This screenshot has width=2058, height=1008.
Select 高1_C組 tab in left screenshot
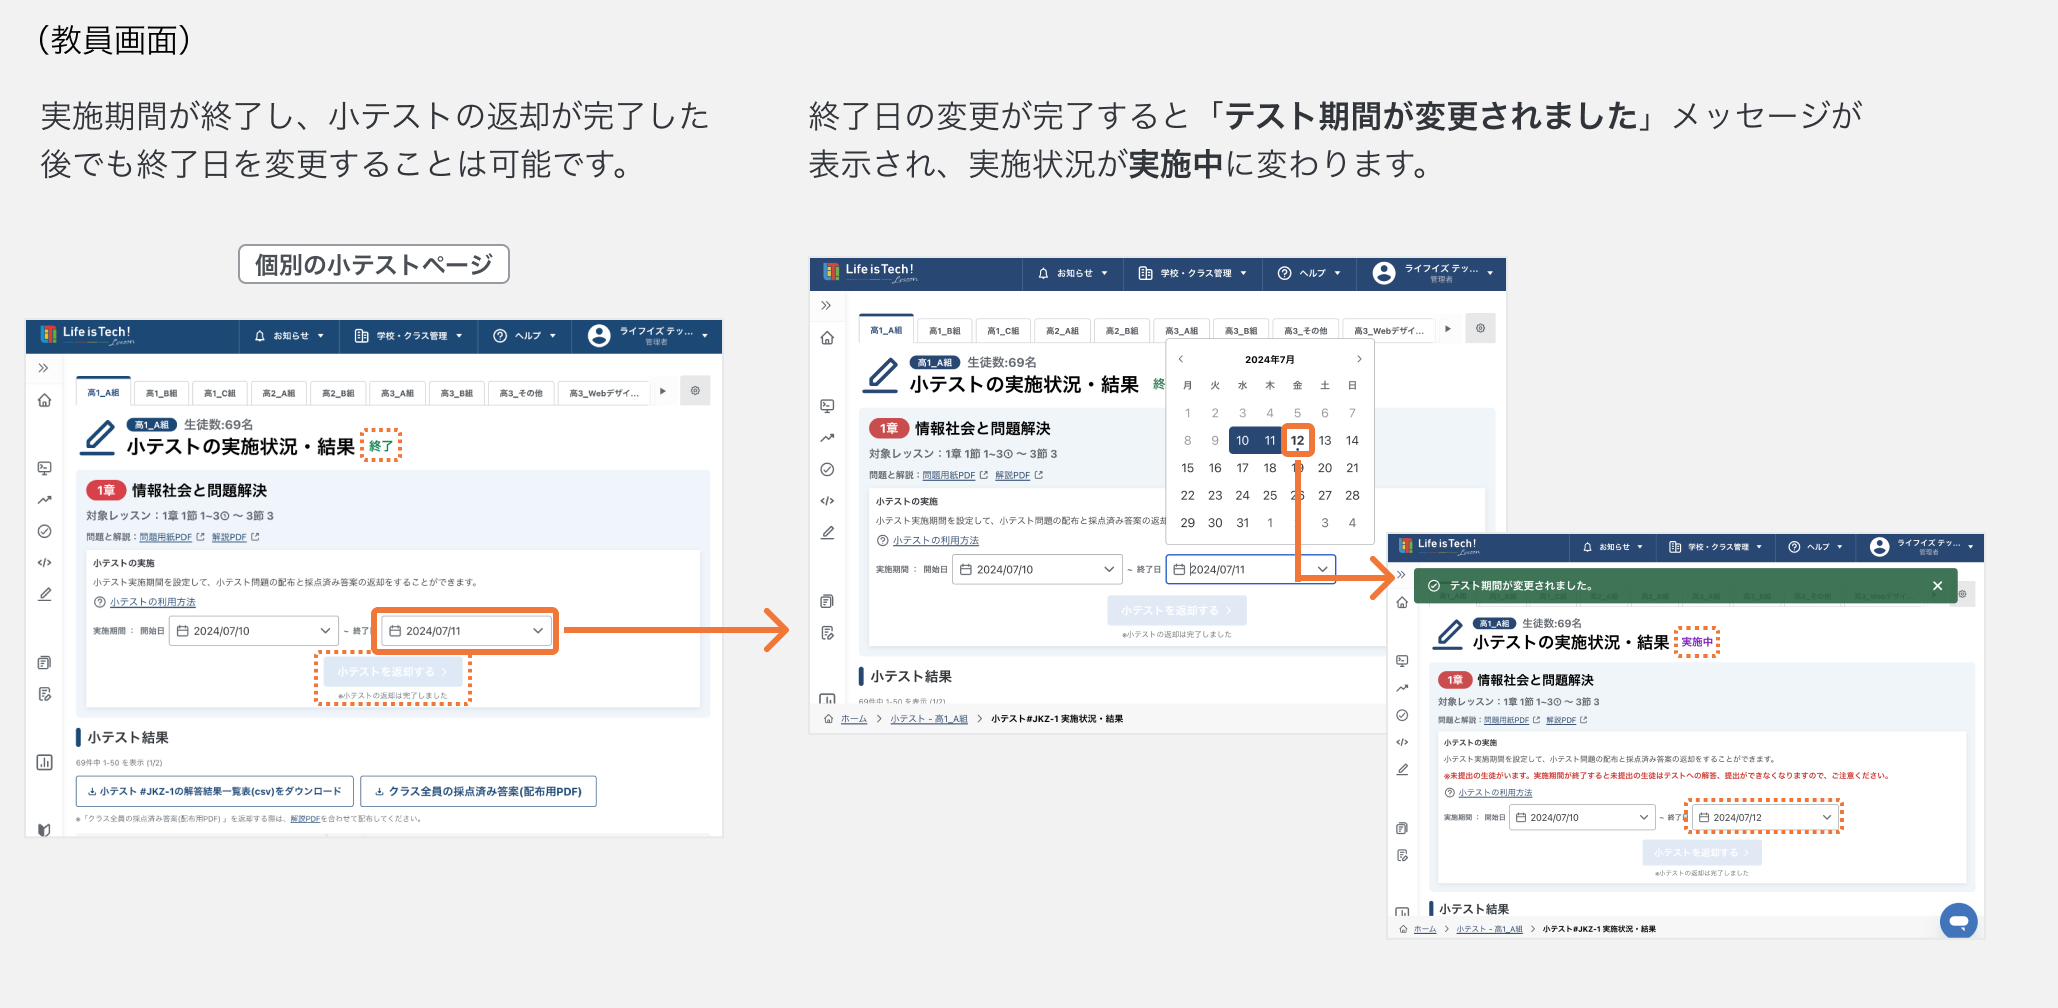pyautogui.click(x=220, y=393)
